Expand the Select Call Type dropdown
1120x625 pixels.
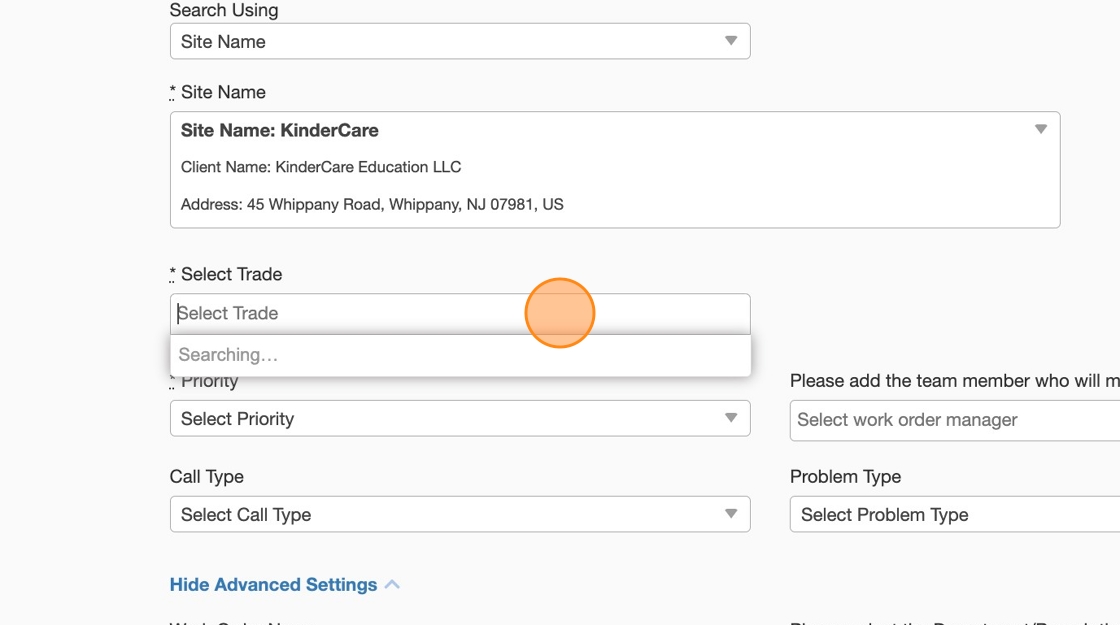(459, 514)
